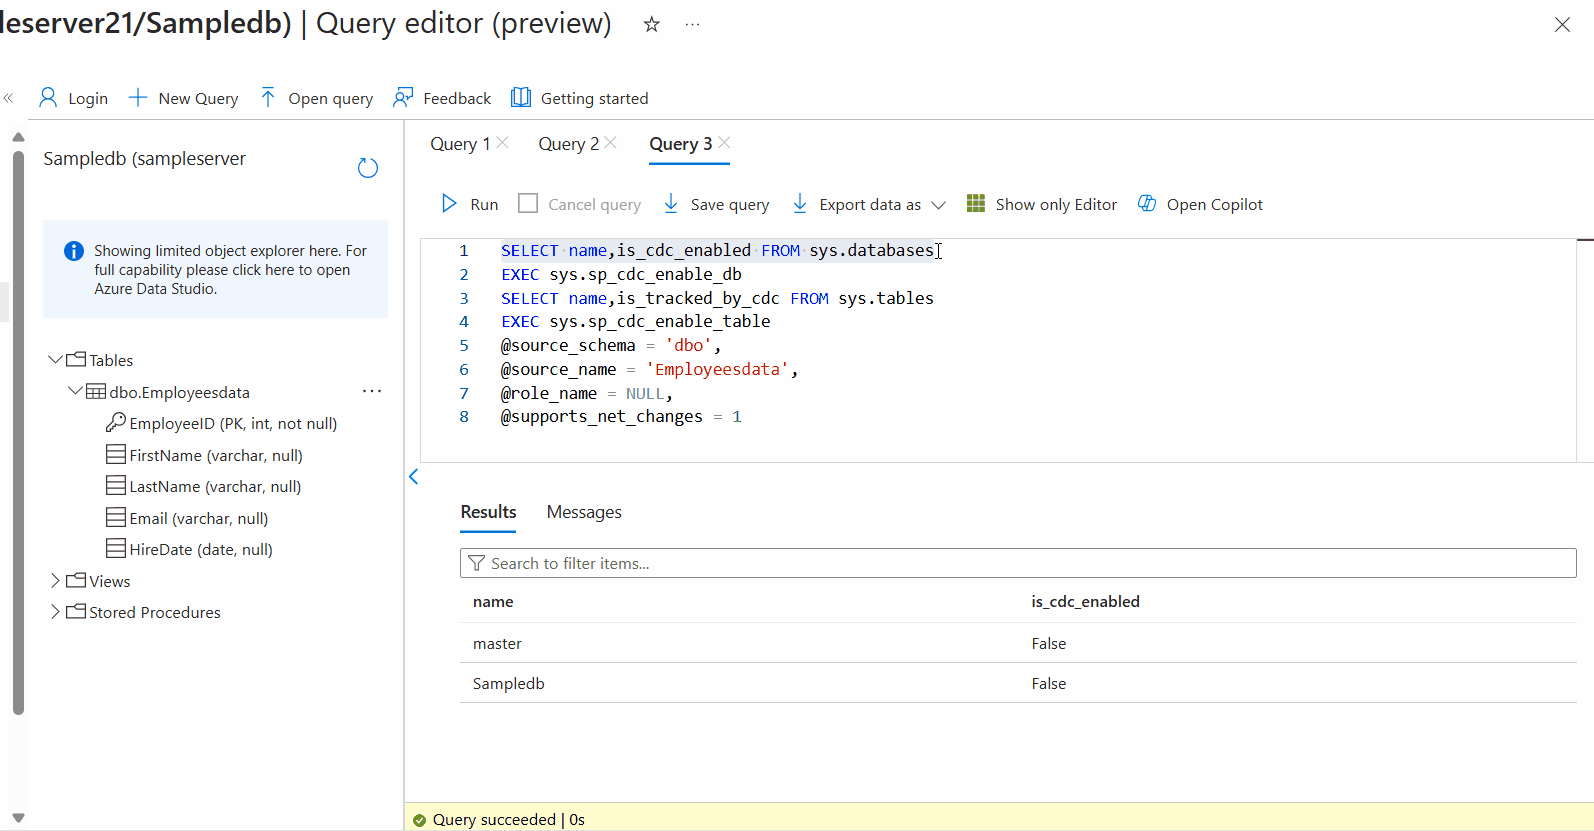
Task: Click the EmployeeID primary key icon
Action: tap(116, 422)
